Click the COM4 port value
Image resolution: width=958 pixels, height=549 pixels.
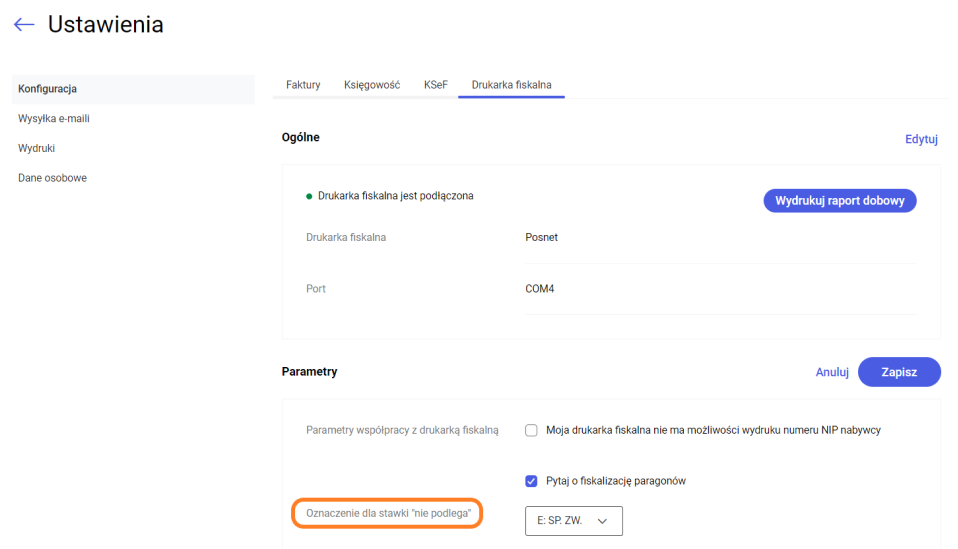(x=539, y=289)
